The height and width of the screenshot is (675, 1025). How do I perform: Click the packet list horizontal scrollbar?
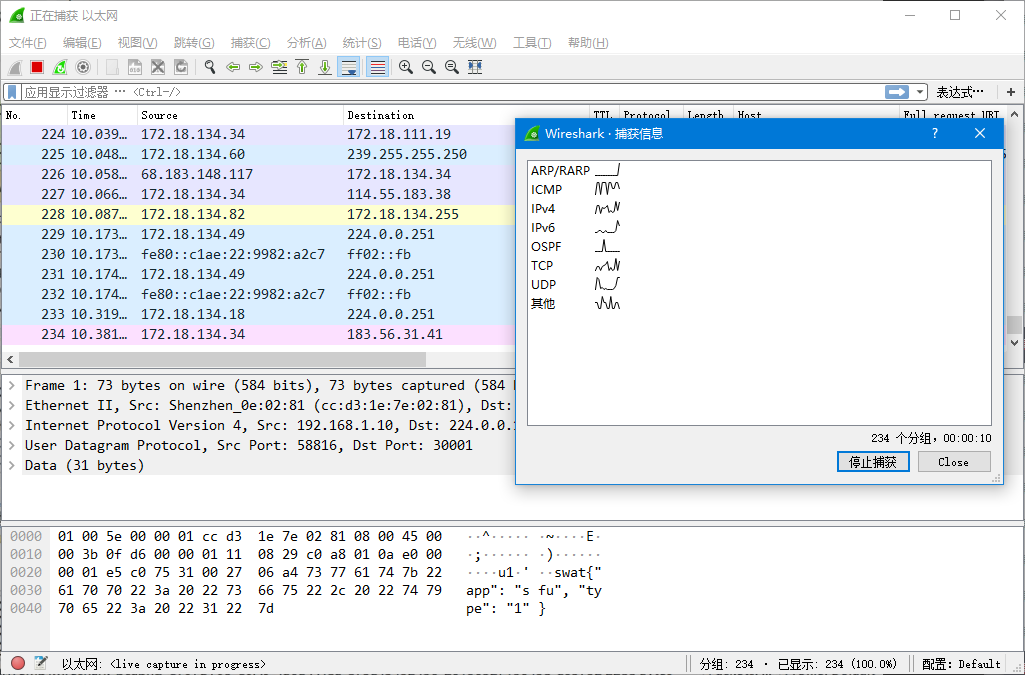click(222, 359)
